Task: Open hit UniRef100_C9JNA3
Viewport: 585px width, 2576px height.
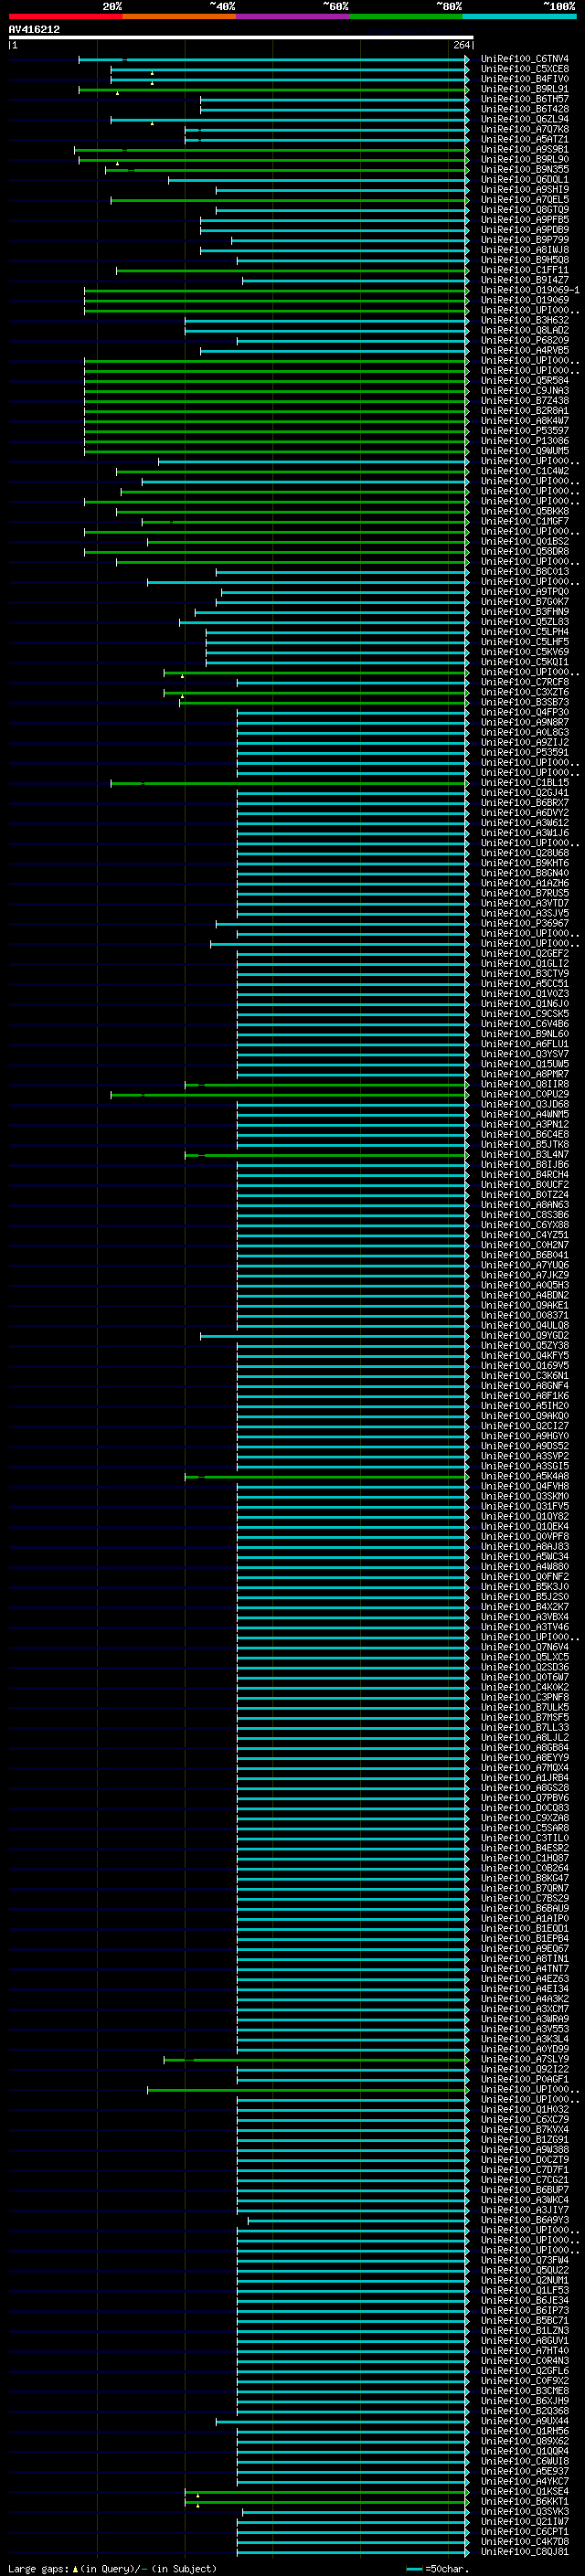Action: tap(524, 391)
